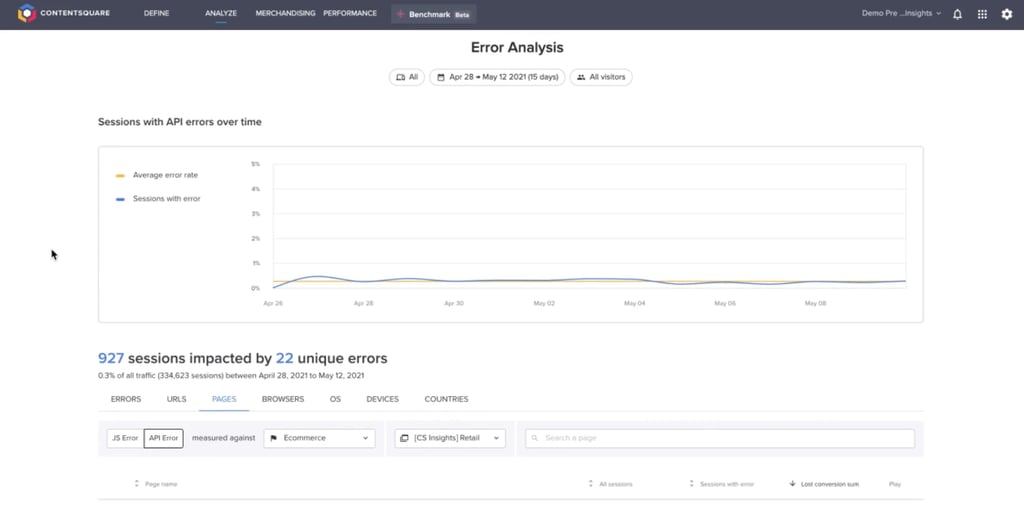Sort descending by Lost conversion sum

(x=794, y=484)
